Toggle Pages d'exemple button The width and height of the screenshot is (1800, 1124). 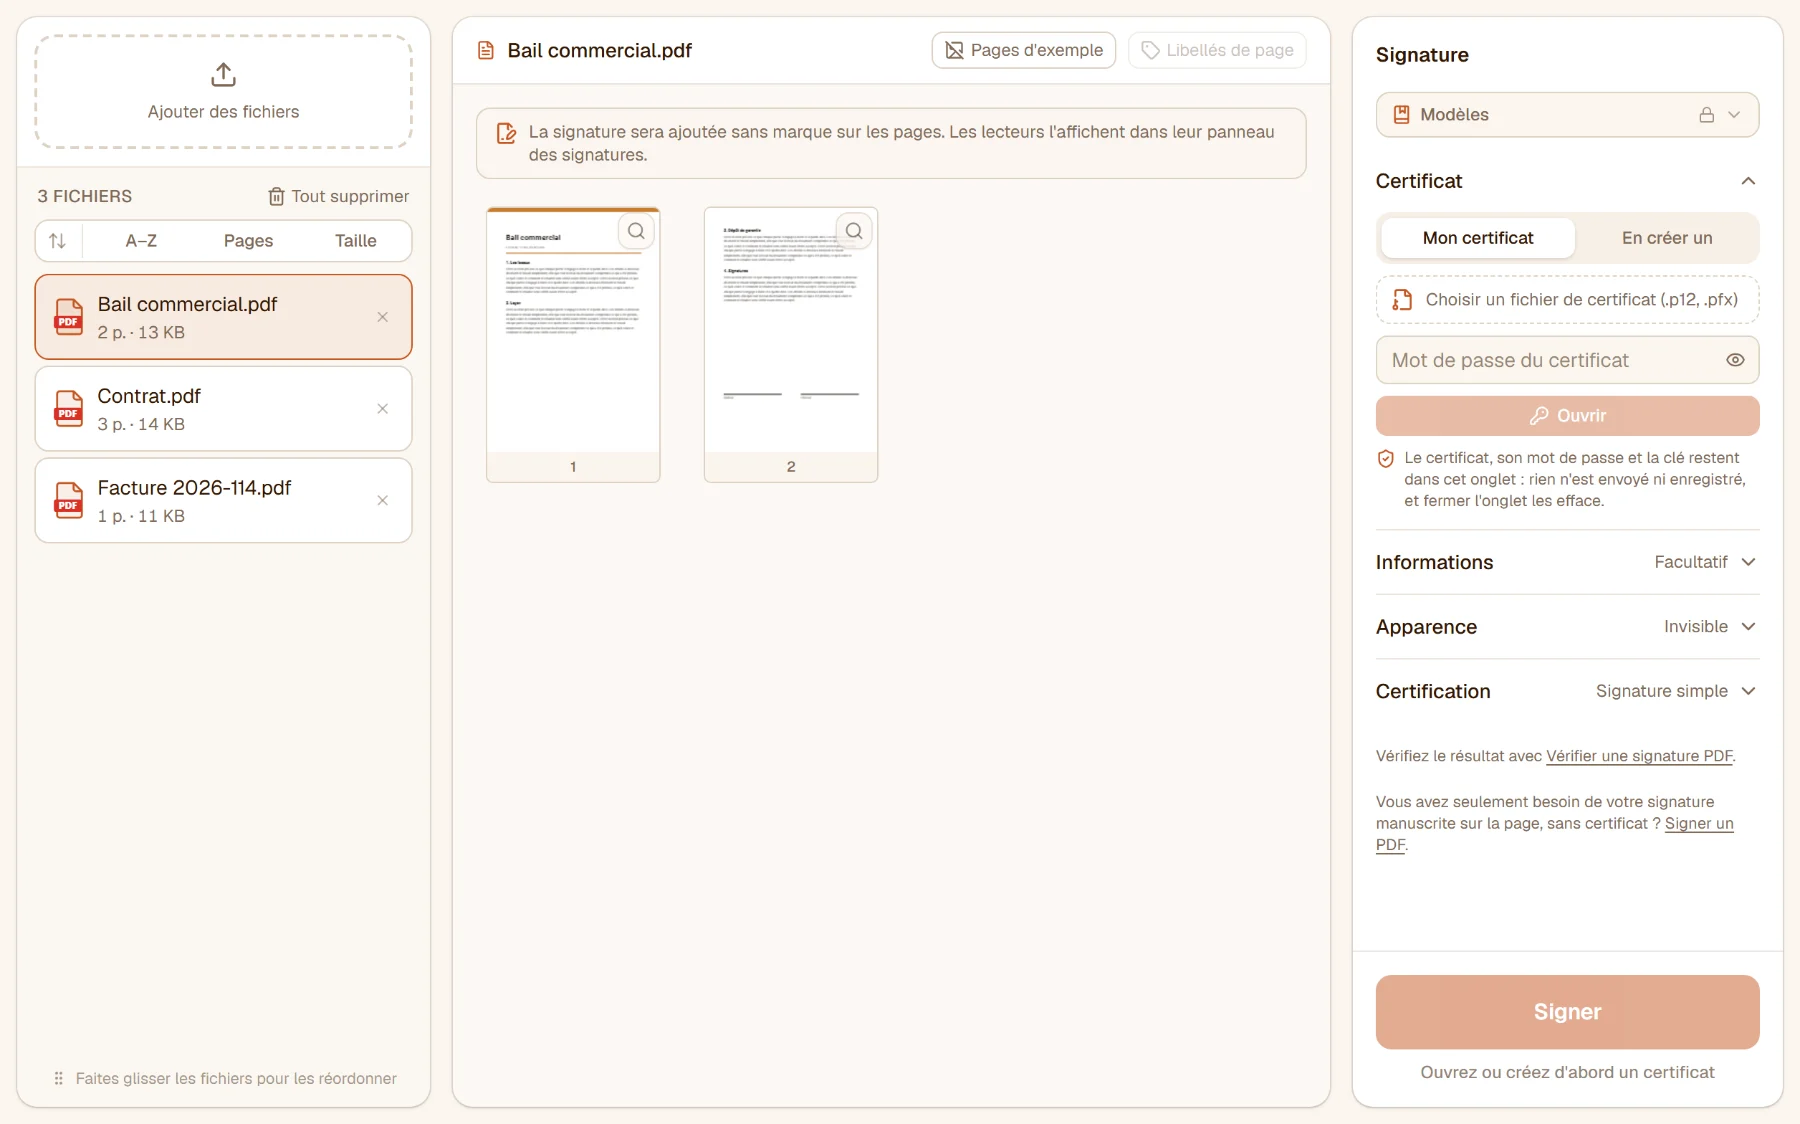click(x=1023, y=50)
